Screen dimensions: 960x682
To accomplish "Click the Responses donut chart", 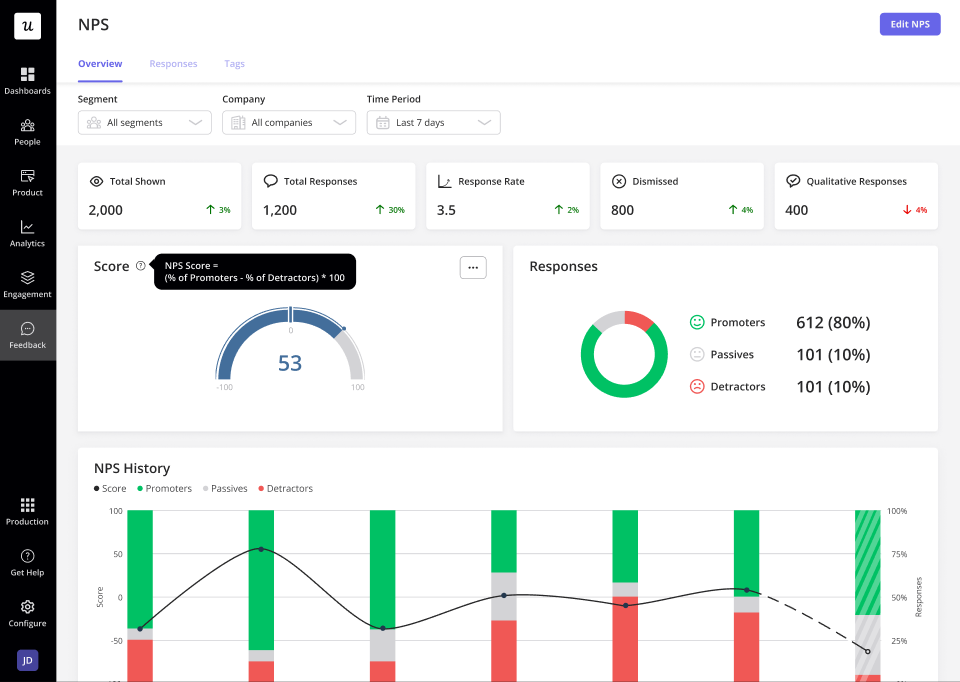I will pyautogui.click(x=623, y=354).
